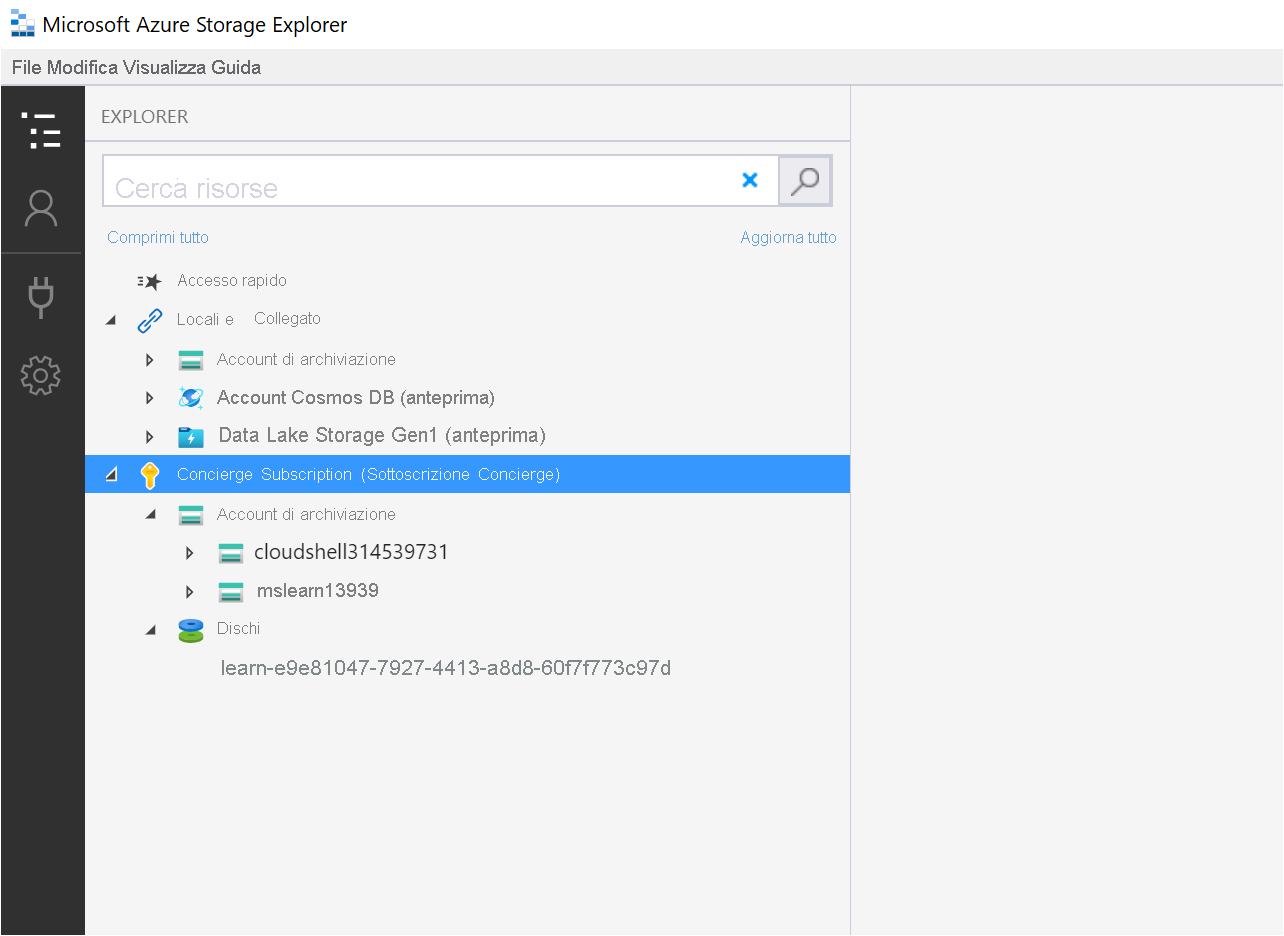Open the Guida menu
The height and width of the screenshot is (936, 1284).
(236, 68)
